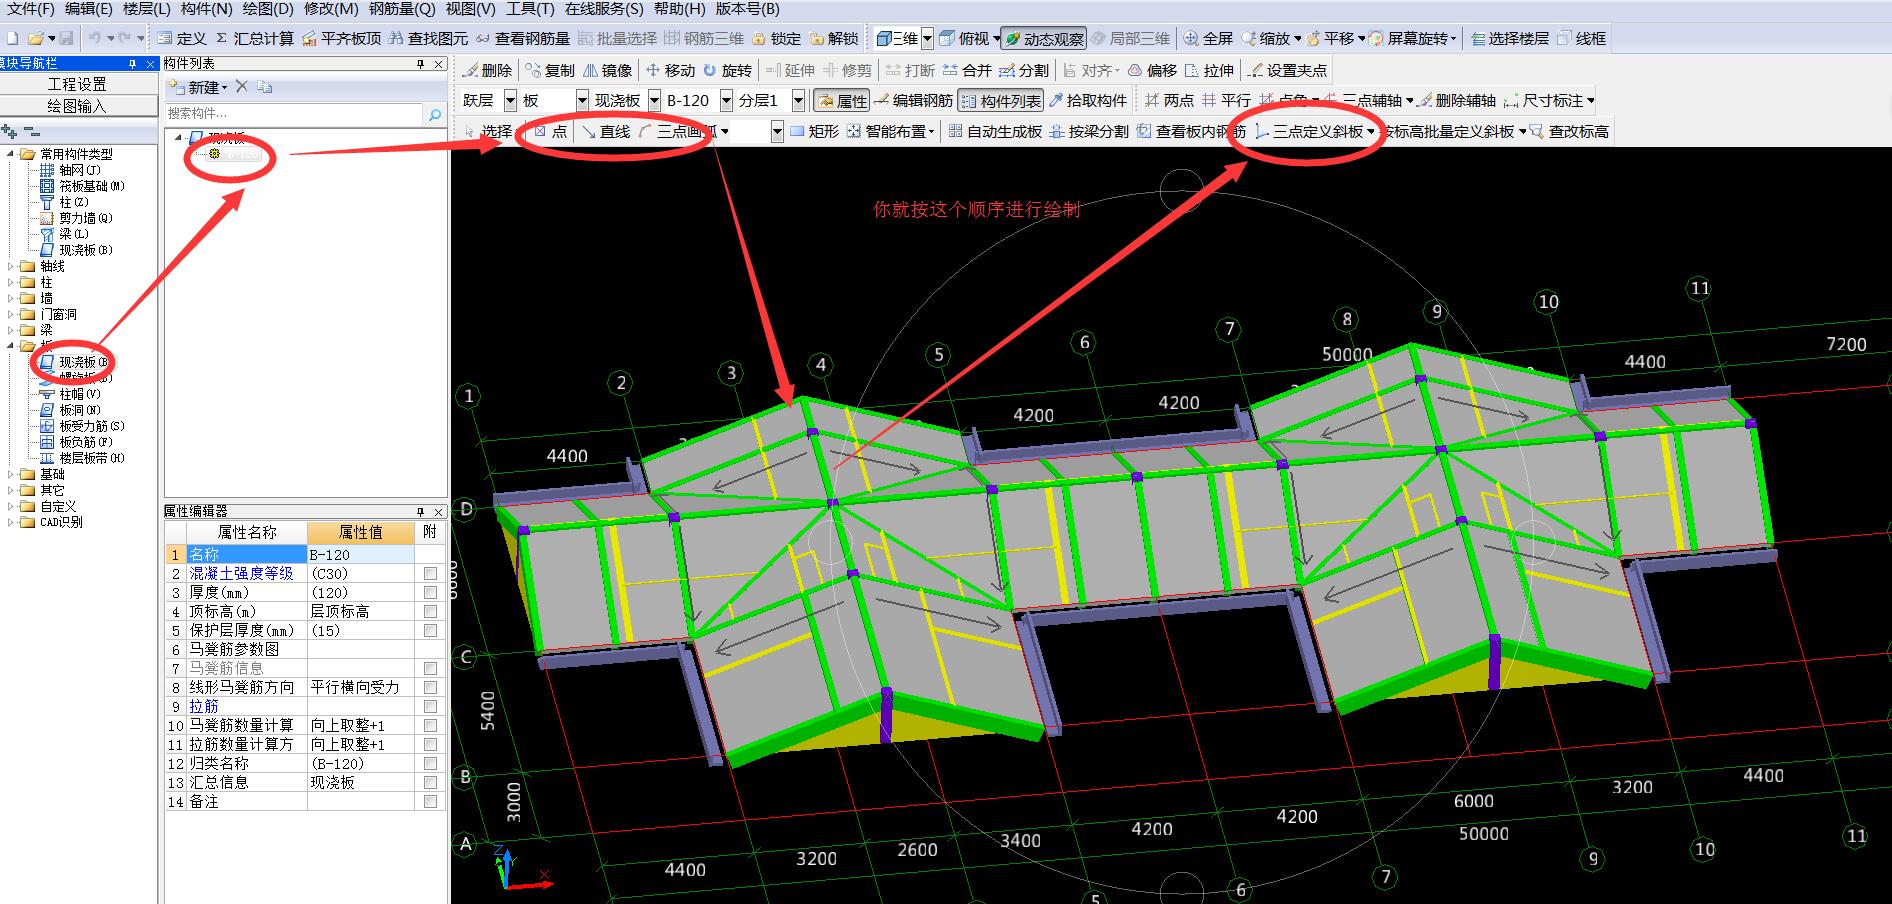Open the 帮助(H) menu

(679, 9)
